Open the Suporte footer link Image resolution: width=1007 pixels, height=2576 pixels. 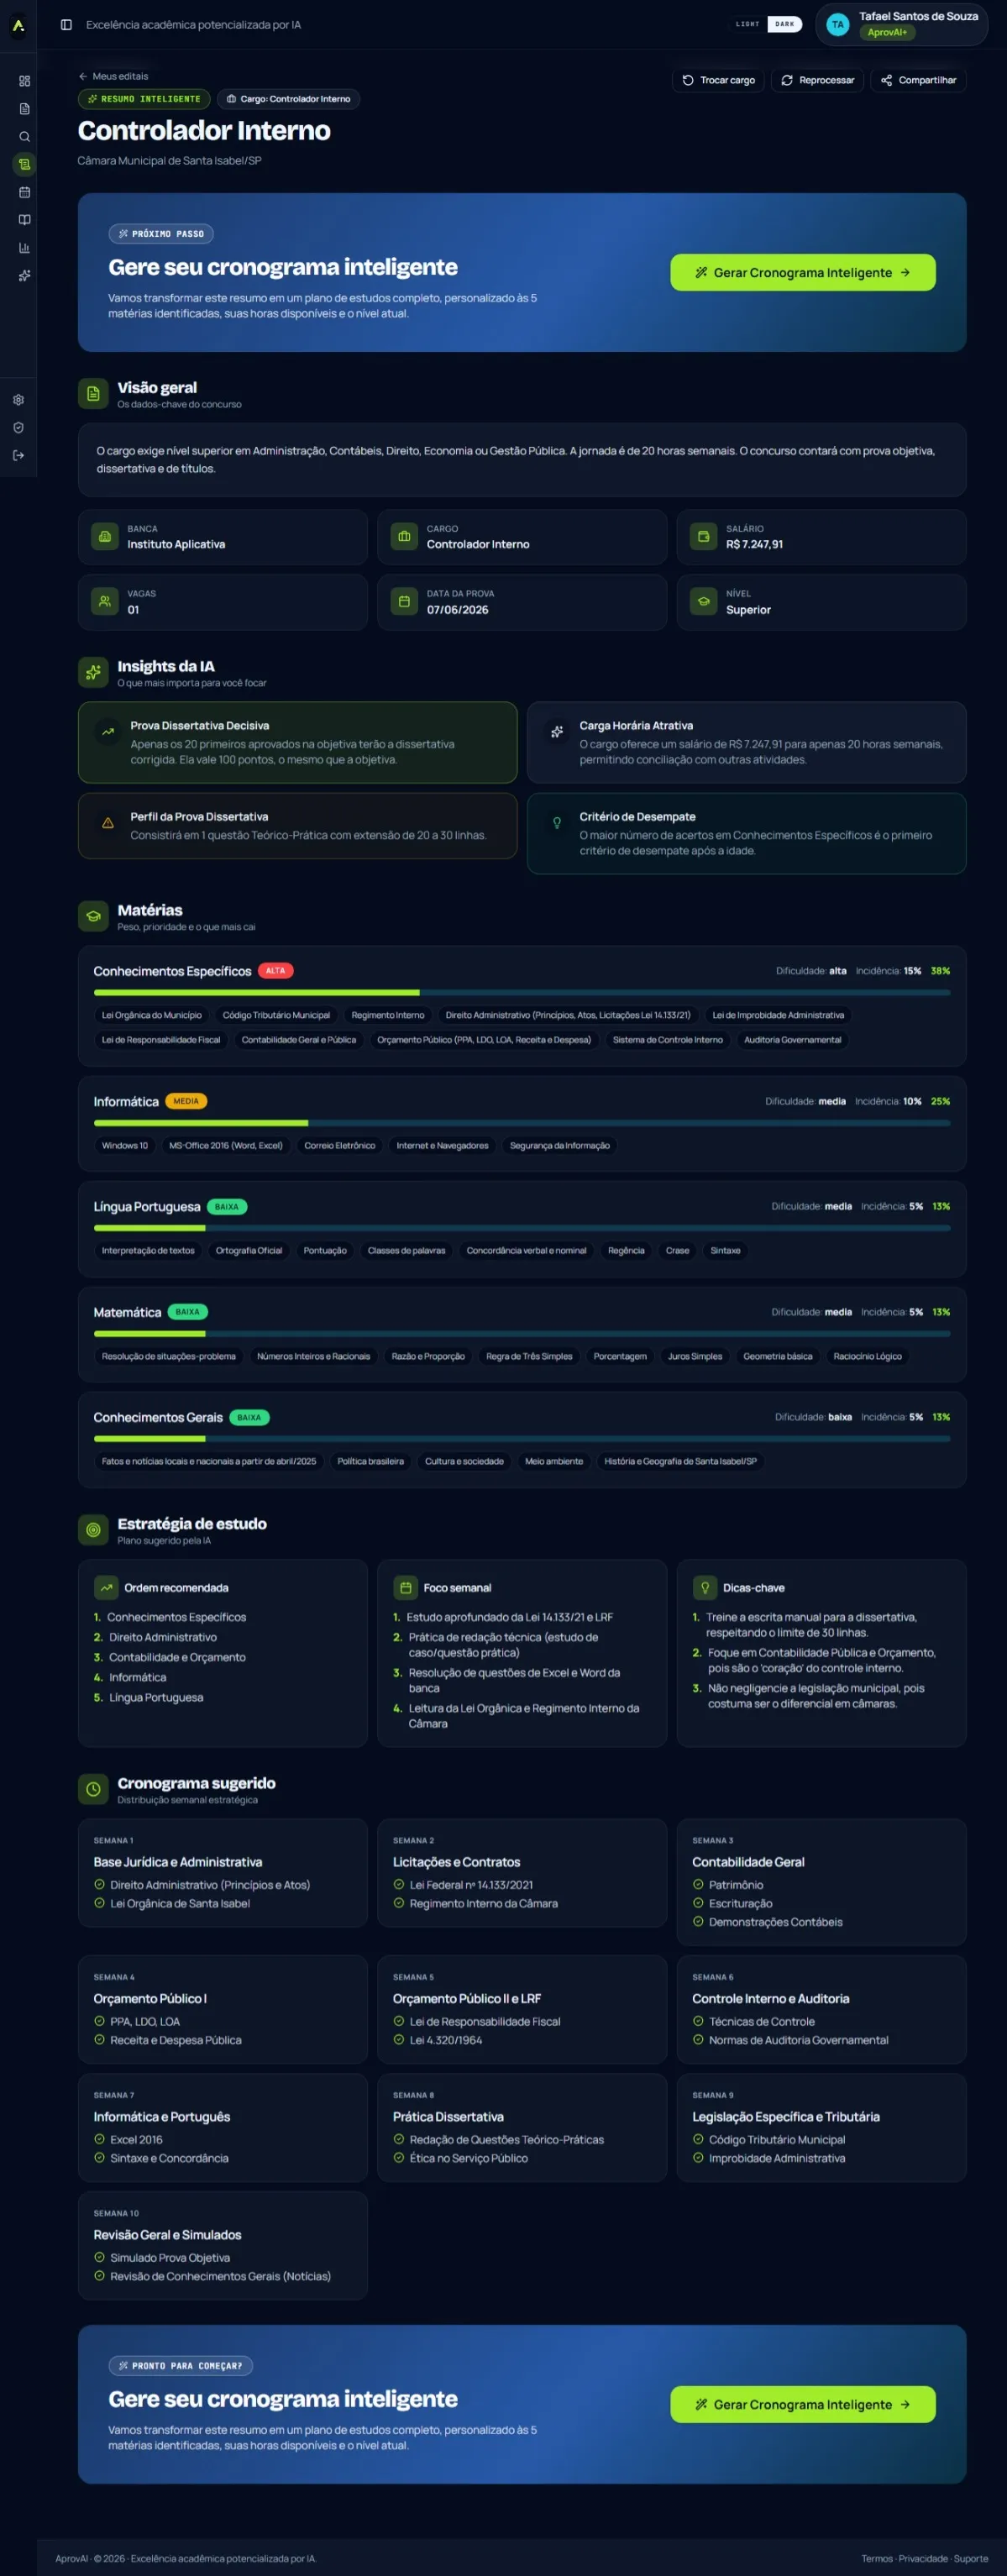[x=970, y=2558]
